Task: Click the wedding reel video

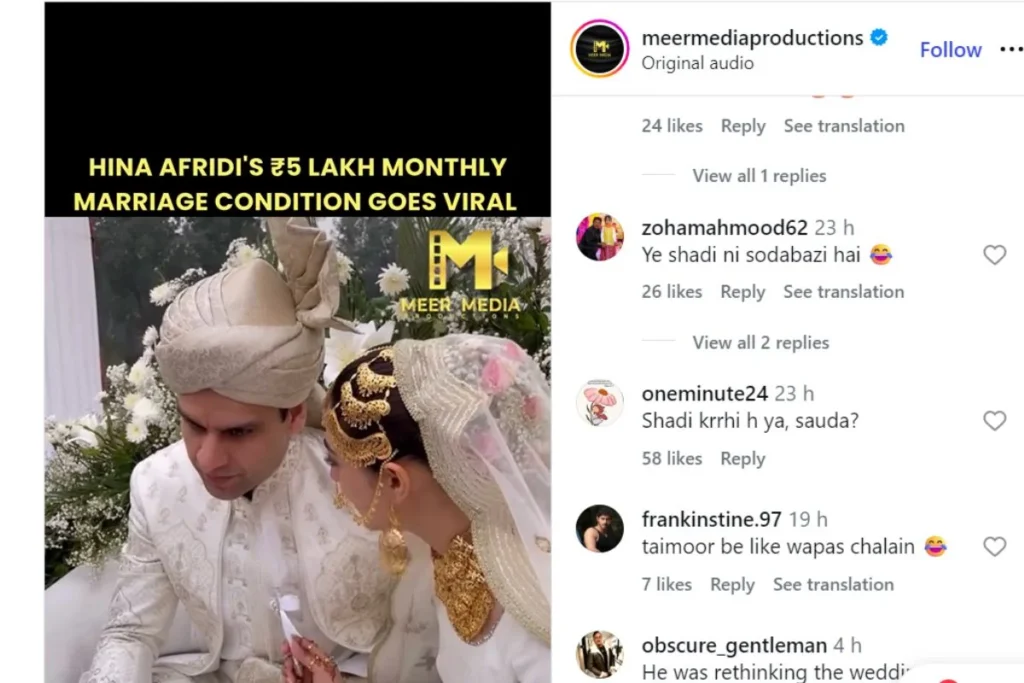Action: coord(298,342)
